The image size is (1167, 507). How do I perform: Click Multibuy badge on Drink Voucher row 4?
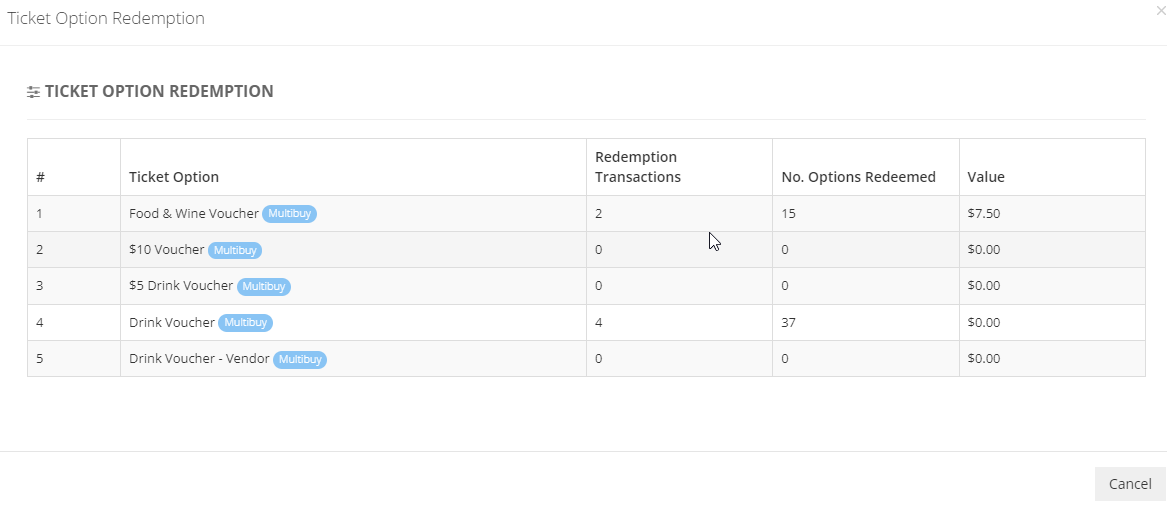tap(246, 322)
